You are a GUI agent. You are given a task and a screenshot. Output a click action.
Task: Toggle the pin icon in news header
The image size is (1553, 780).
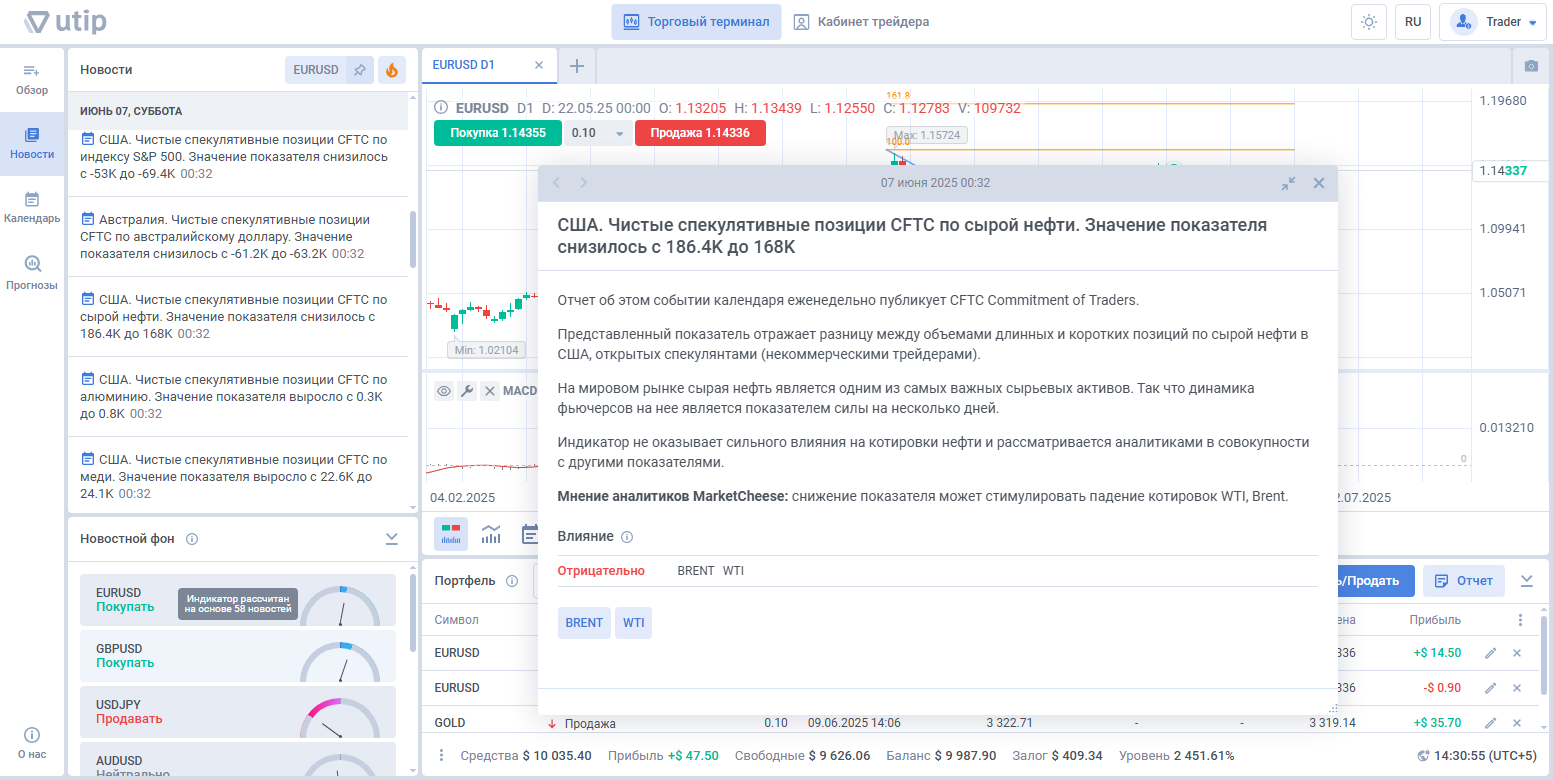click(360, 70)
